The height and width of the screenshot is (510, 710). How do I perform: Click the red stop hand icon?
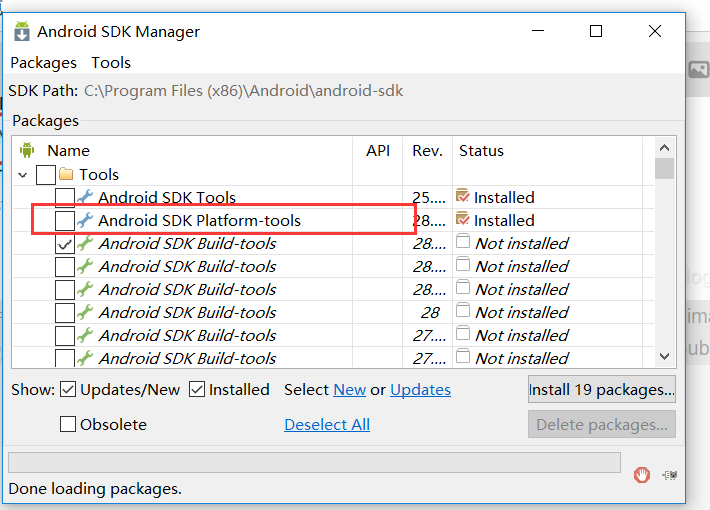pyautogui.click(x=642, y=475)
